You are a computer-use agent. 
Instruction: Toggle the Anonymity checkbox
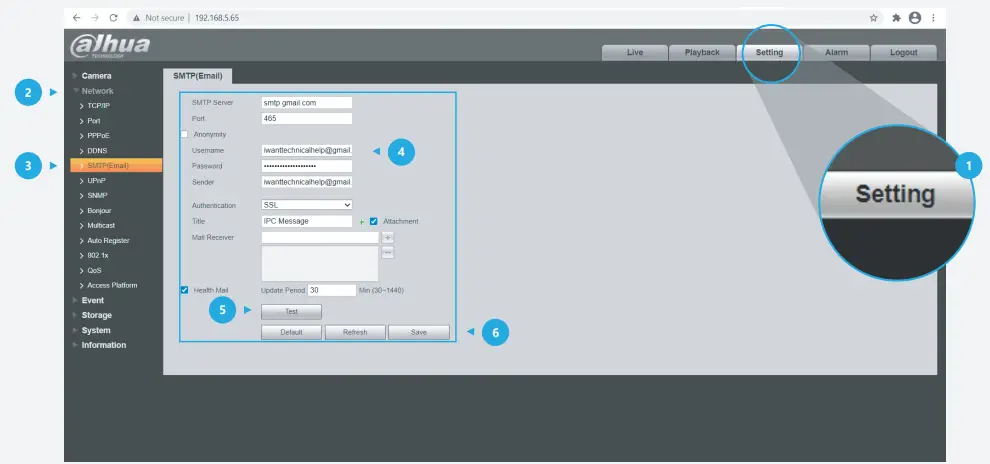184,134
